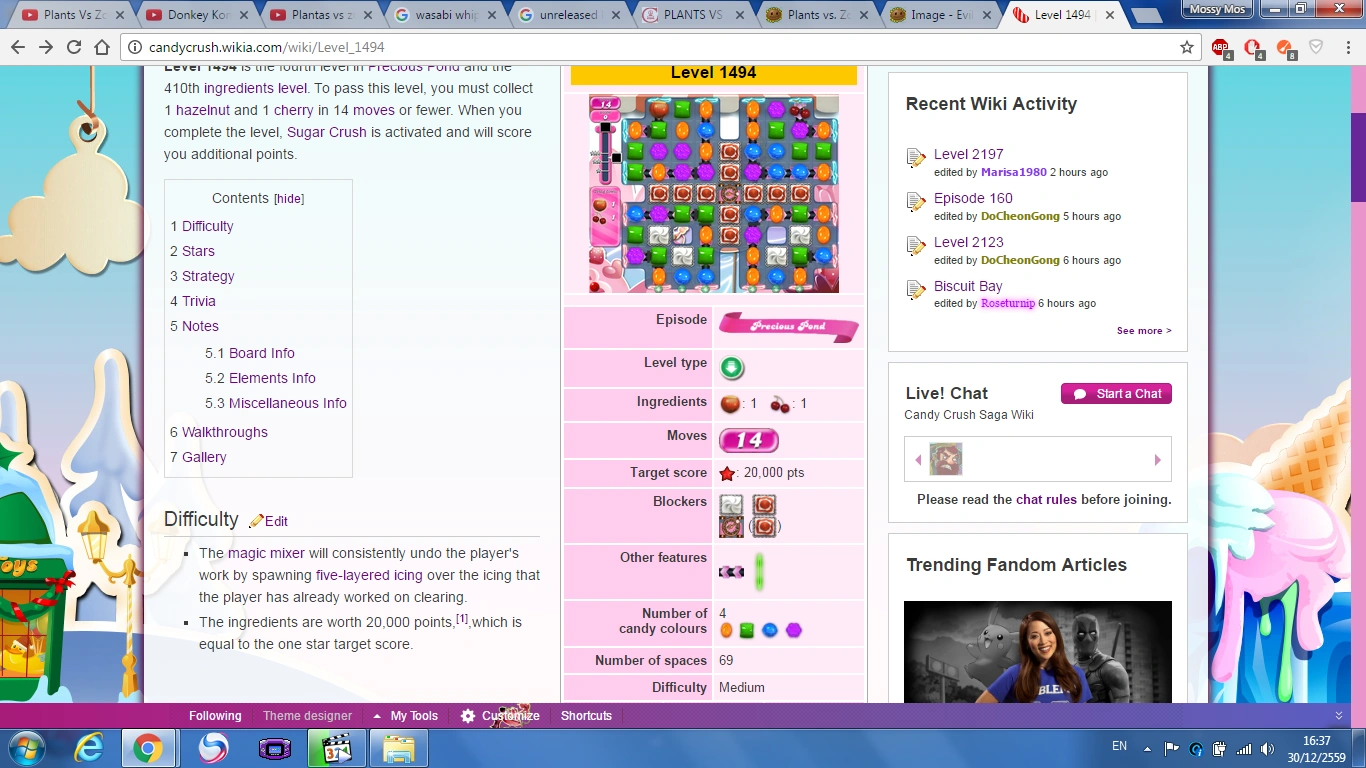Click the Precious Pond episode banner
The image size is (1366, 768).
point(788,326)
